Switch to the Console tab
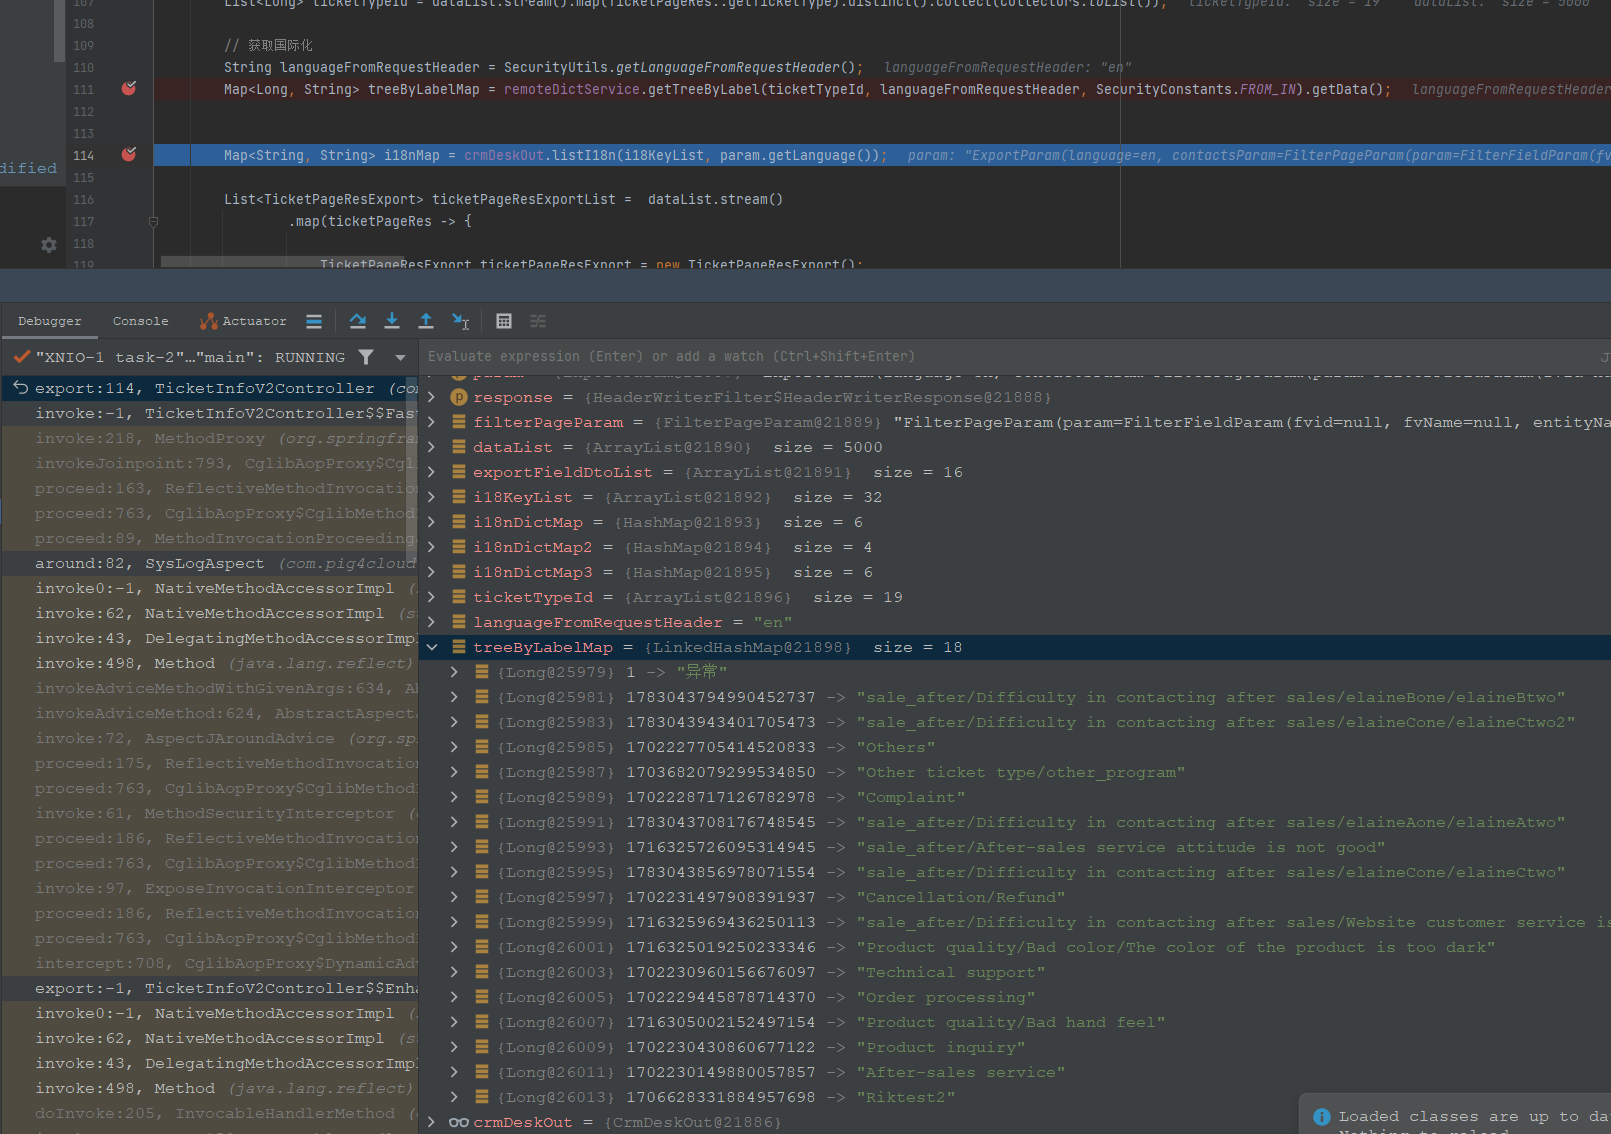This screenshot has width=1611, height=1134. tap(140, 321)
